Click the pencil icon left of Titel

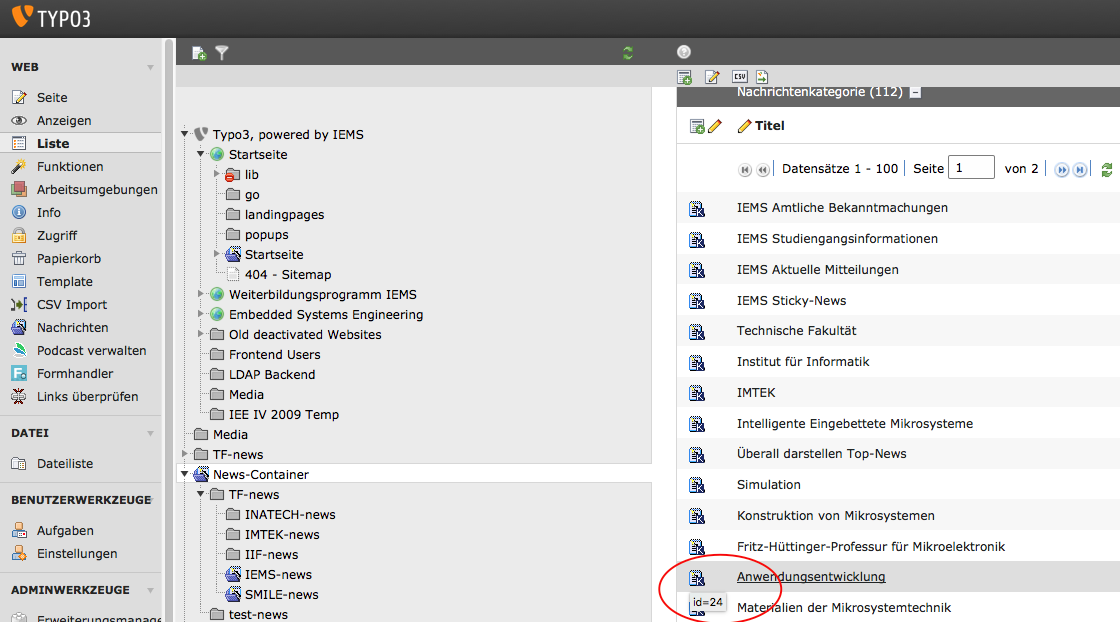[x=715, y=126]
